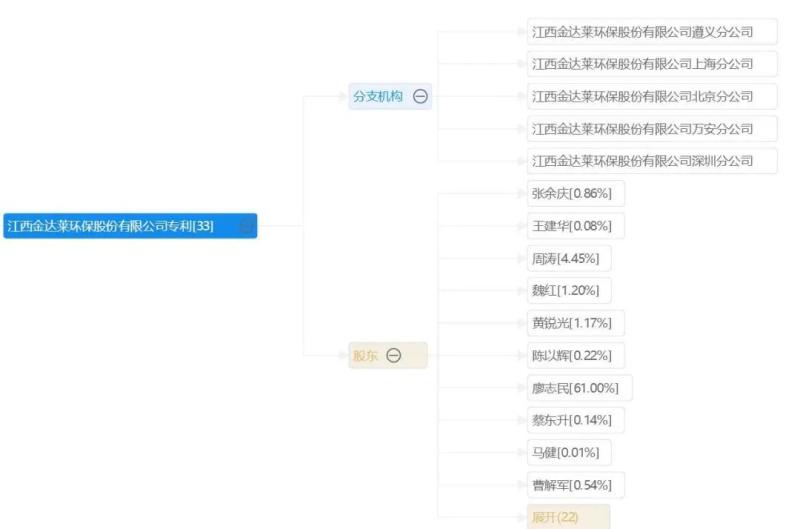Select shareholder 张余庆[0.86%]

576,193
